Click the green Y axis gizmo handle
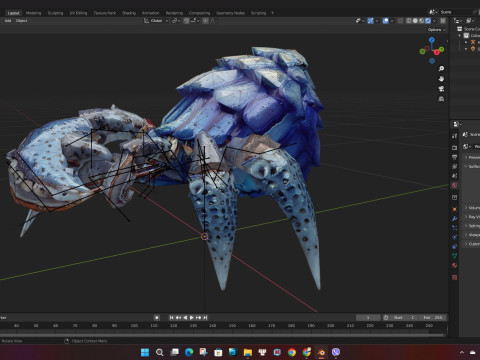Screen dimensions: 480x360 tap(442, 49)
